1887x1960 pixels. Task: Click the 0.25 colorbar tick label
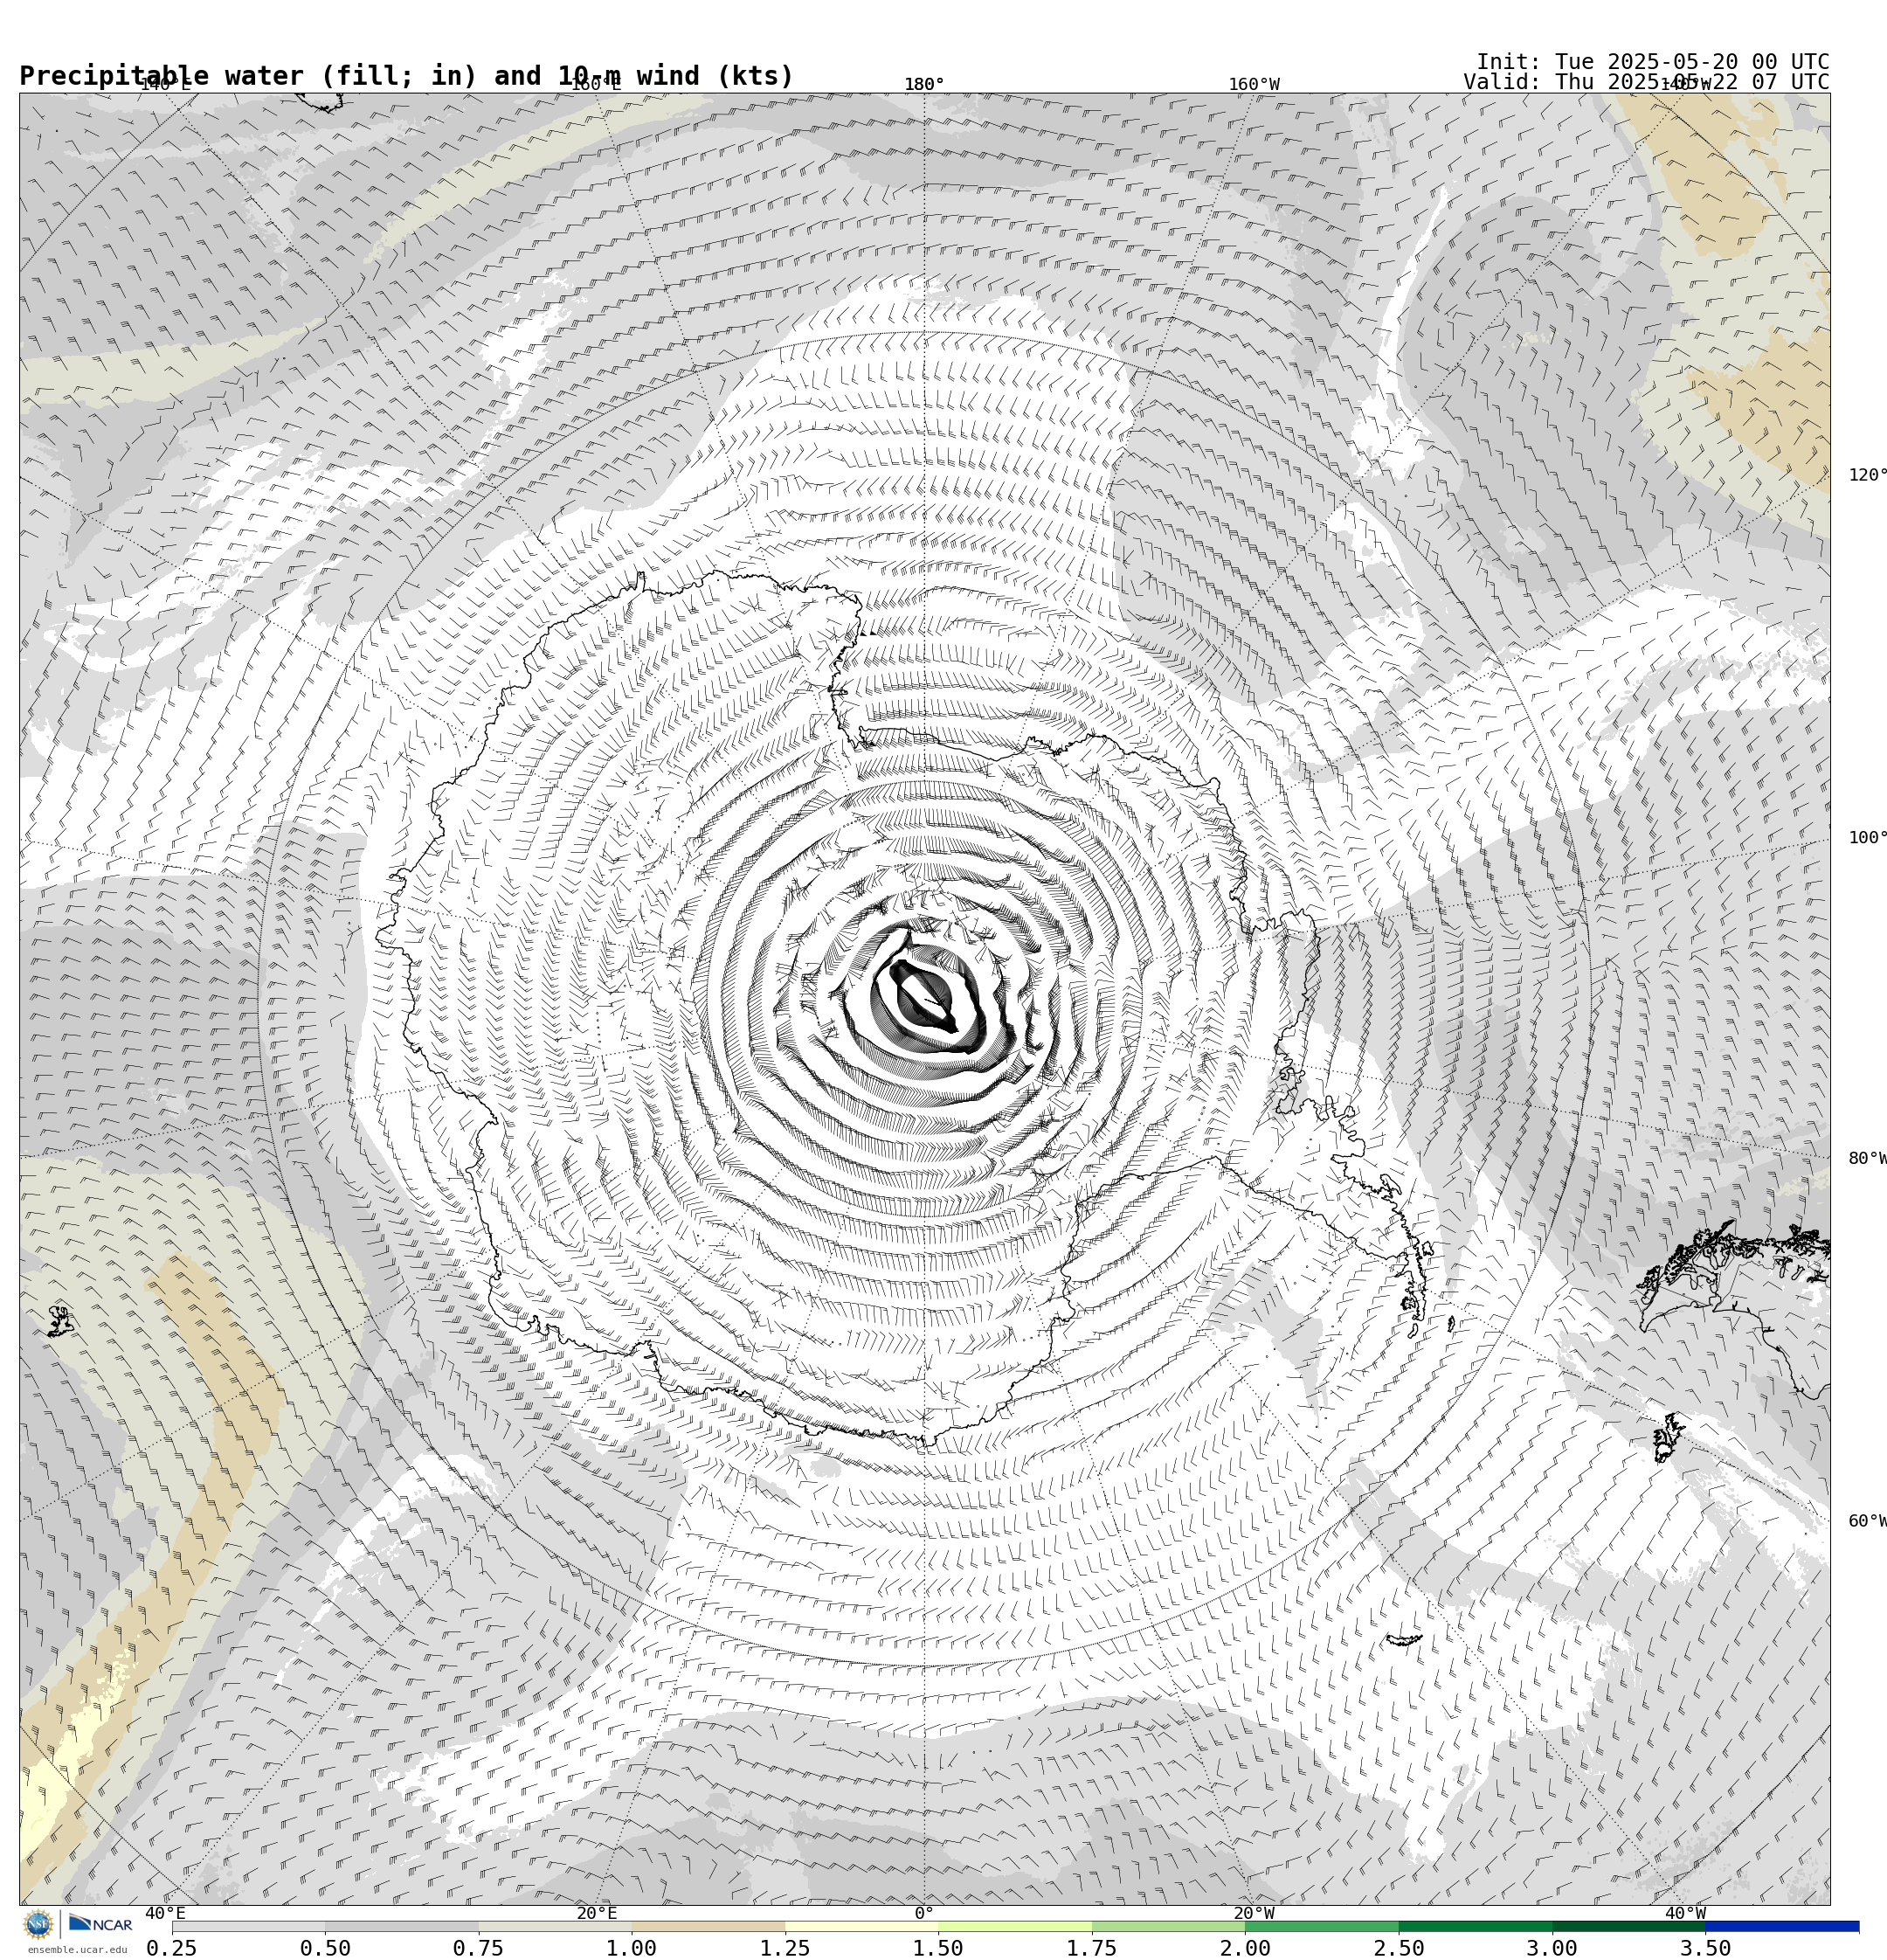click(x=172, y=1948)
